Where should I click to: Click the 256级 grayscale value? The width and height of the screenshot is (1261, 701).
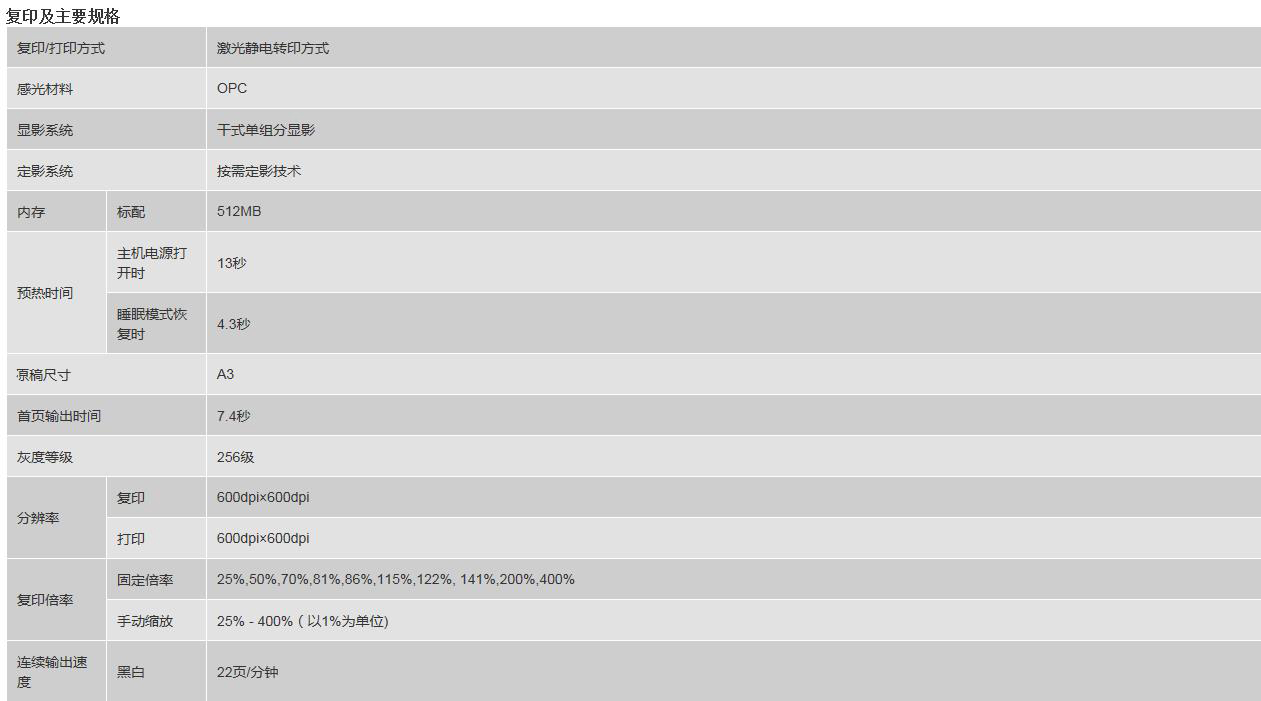coord(236,457)
